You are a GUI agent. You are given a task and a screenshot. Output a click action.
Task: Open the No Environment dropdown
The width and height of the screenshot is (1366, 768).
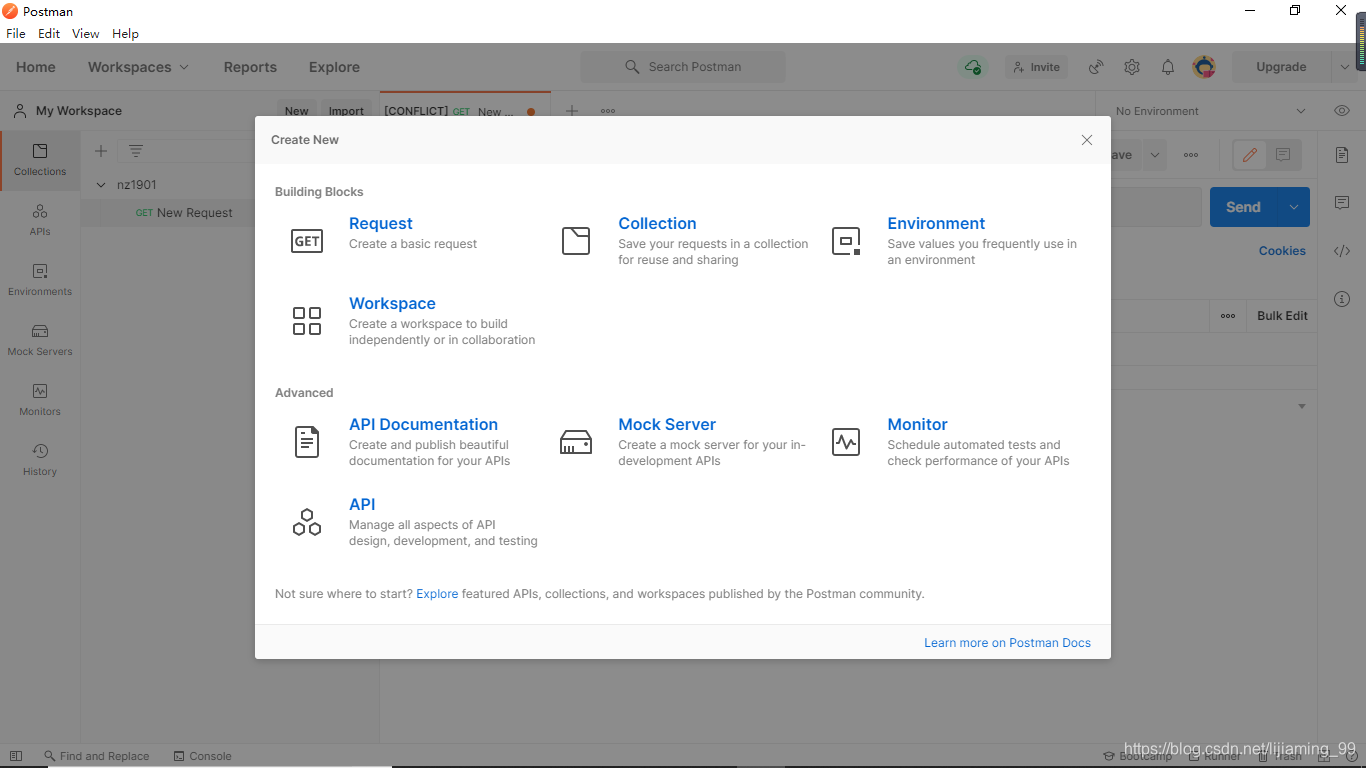pyautogui.click(x=1211, y=111)
